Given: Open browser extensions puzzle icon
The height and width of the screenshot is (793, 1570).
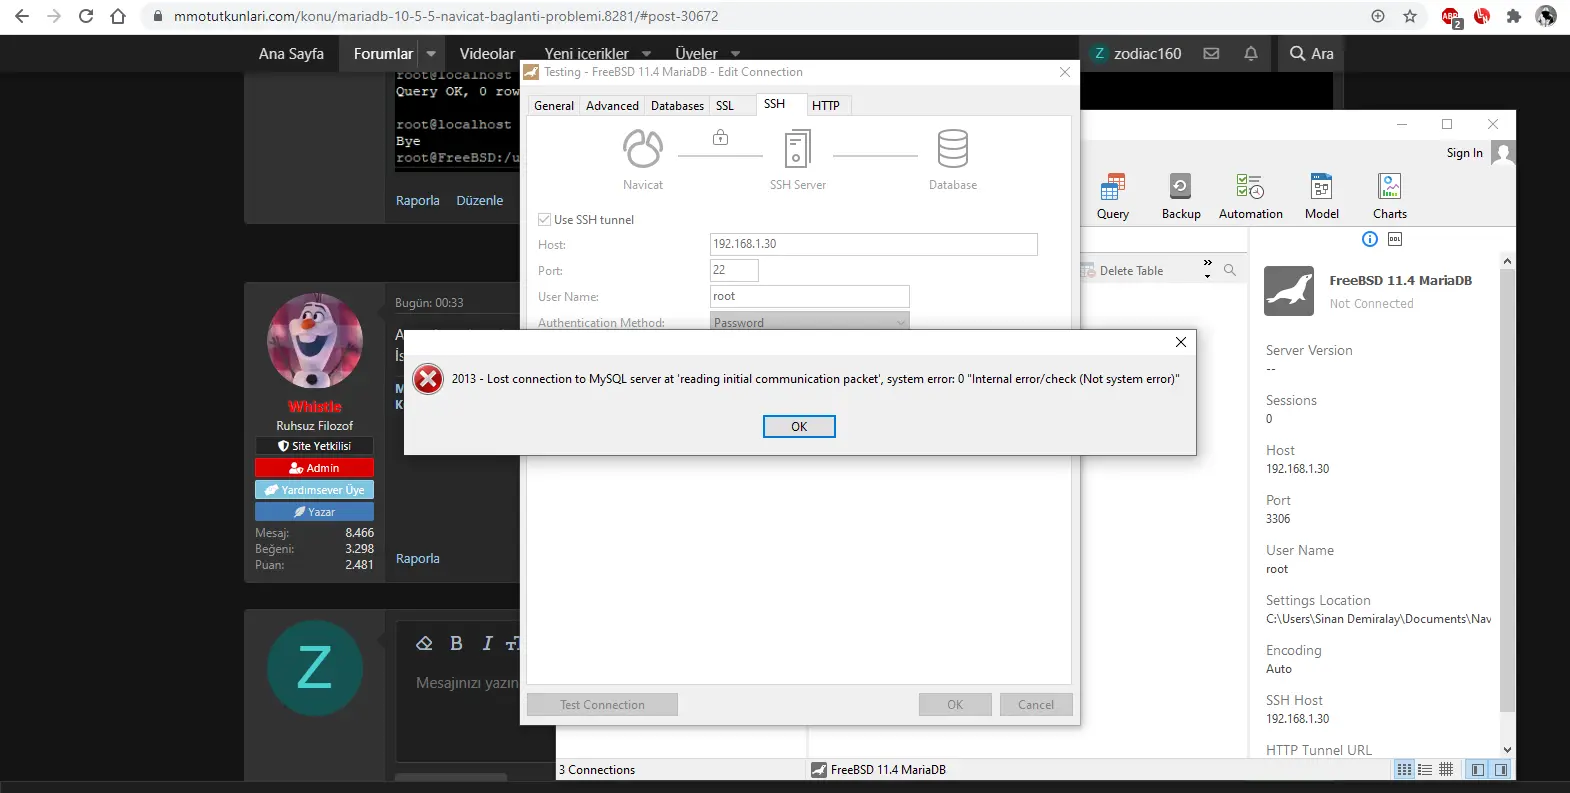Looking at the screenshot, I should click(x=1514, y=16).
